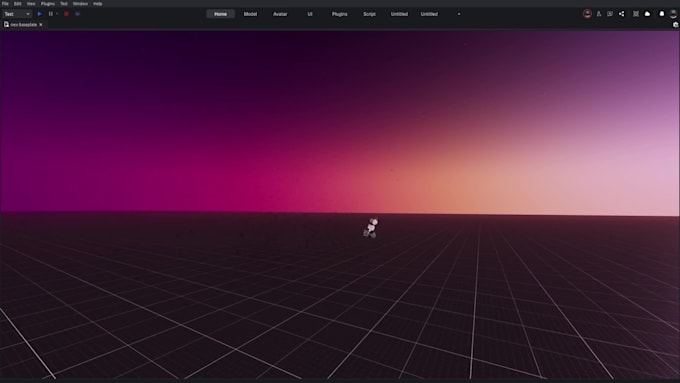
Task: Close the new baseplate tab
Action: [x=41, y=25]
